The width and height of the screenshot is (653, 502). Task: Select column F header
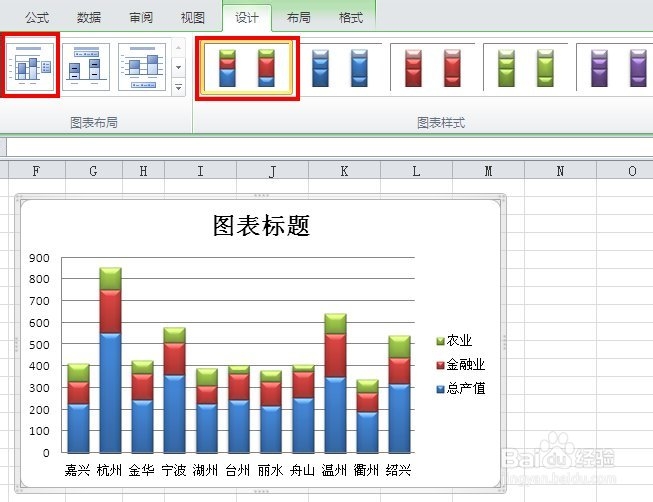point(37,171)
